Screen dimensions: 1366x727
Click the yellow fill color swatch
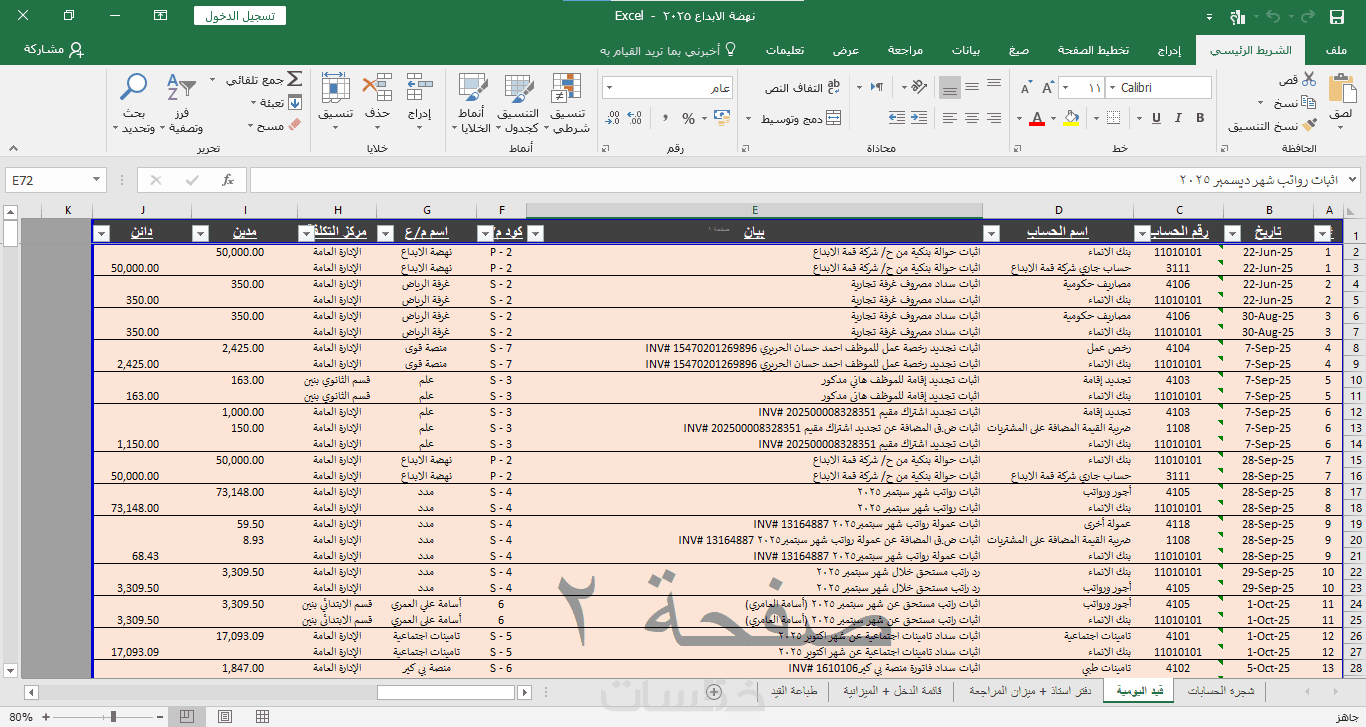point(1072,118)
